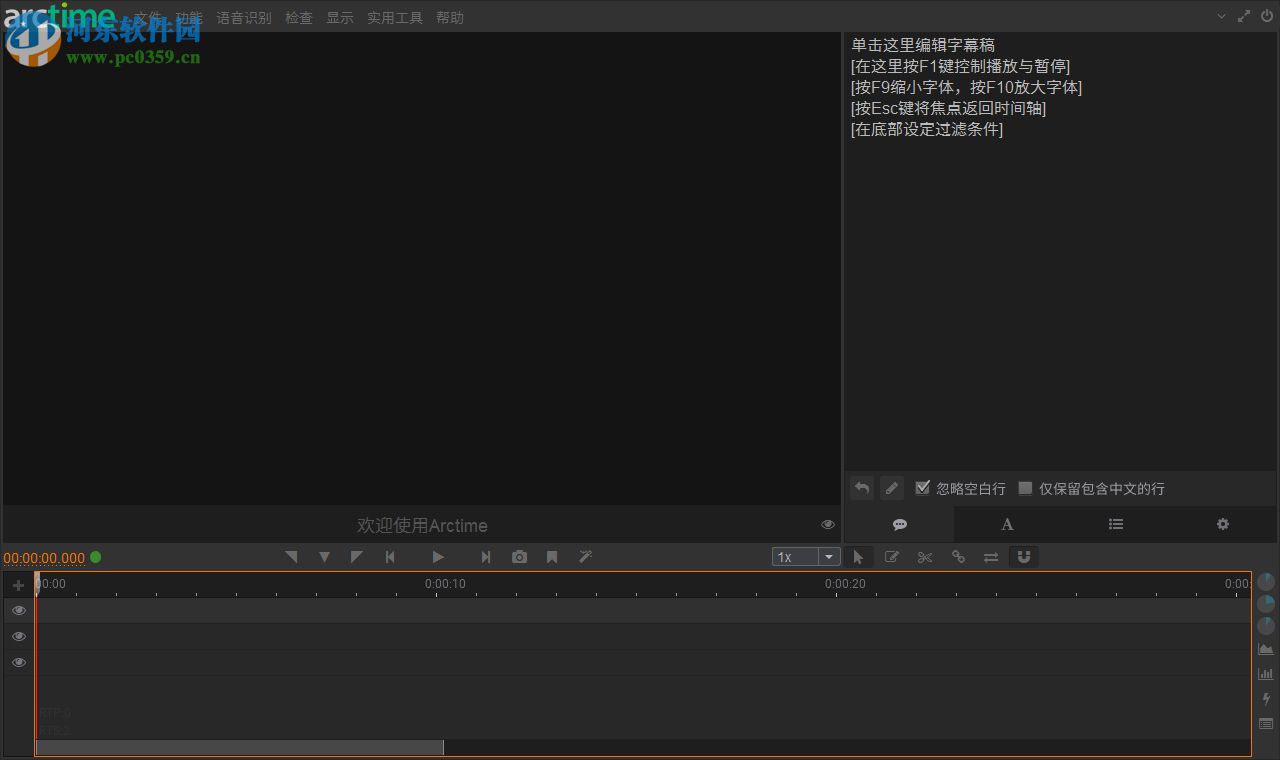Hide the first timeline track with its eye toggle
1280x760 pixels.
pyautogui.click(x=18, y=610)
